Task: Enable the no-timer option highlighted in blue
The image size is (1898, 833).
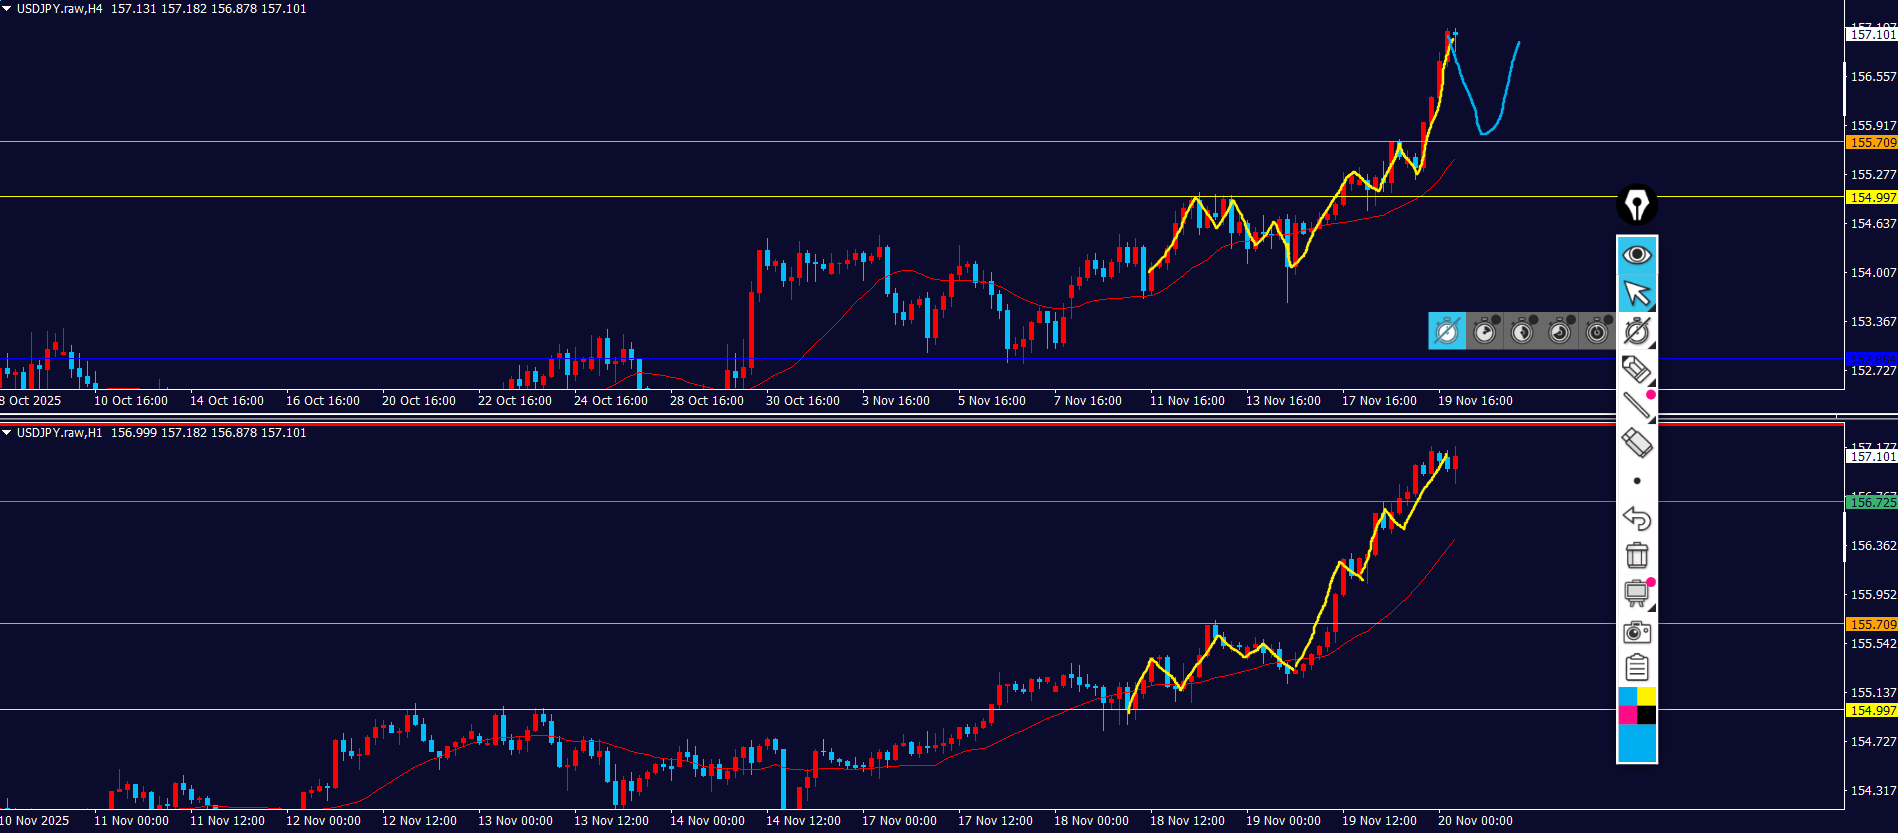Action: pos(1447,331)
